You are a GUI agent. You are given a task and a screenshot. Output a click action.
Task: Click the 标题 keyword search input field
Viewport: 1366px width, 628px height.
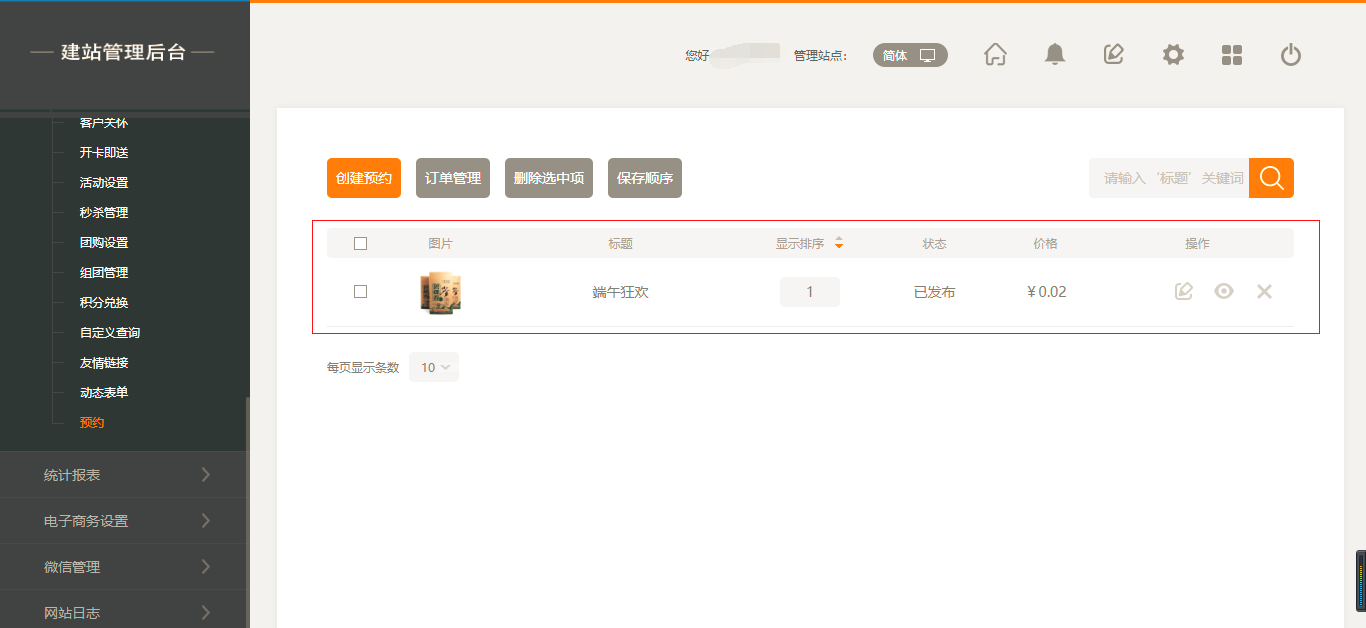[1169, 178]
